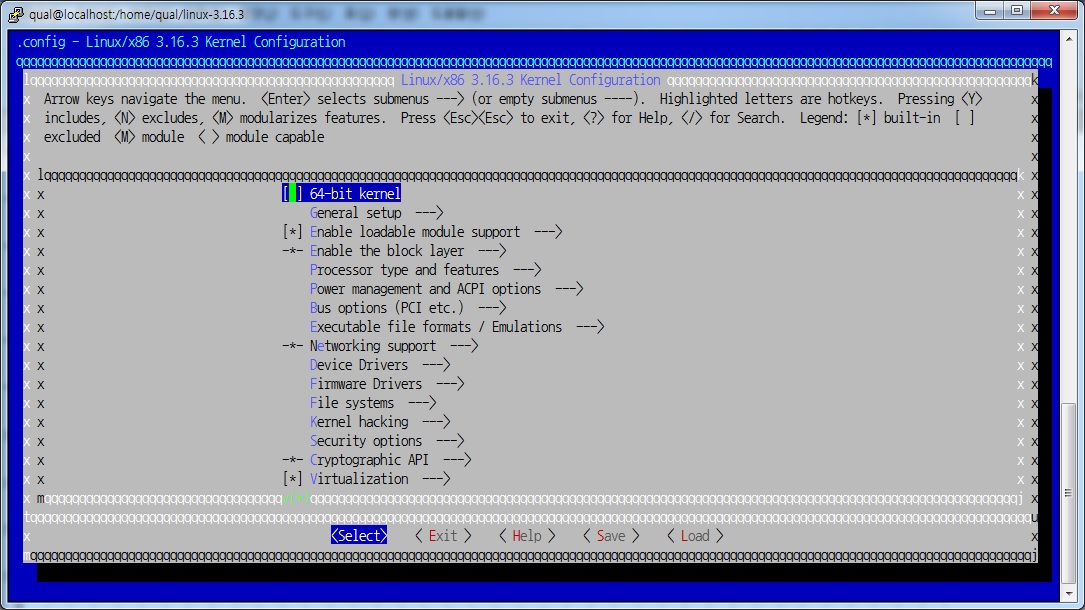1085x610 pixels.
Task: Toggle the 64-bit kernel checkbox
Action: (293, 194)
